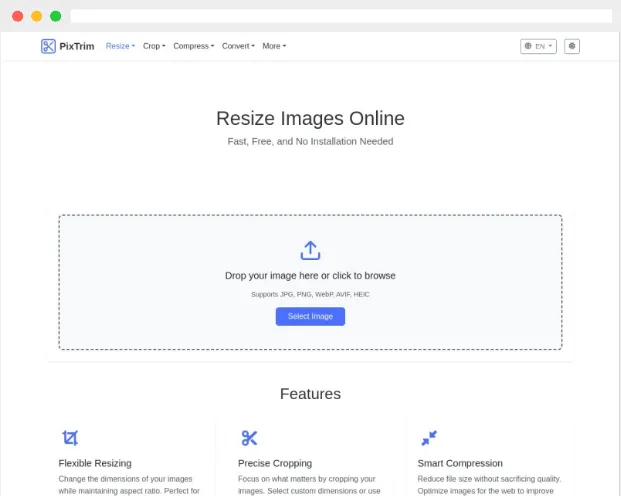Click the PixTrim brand name link
621x496 pixels.
[x=77, y=46]
